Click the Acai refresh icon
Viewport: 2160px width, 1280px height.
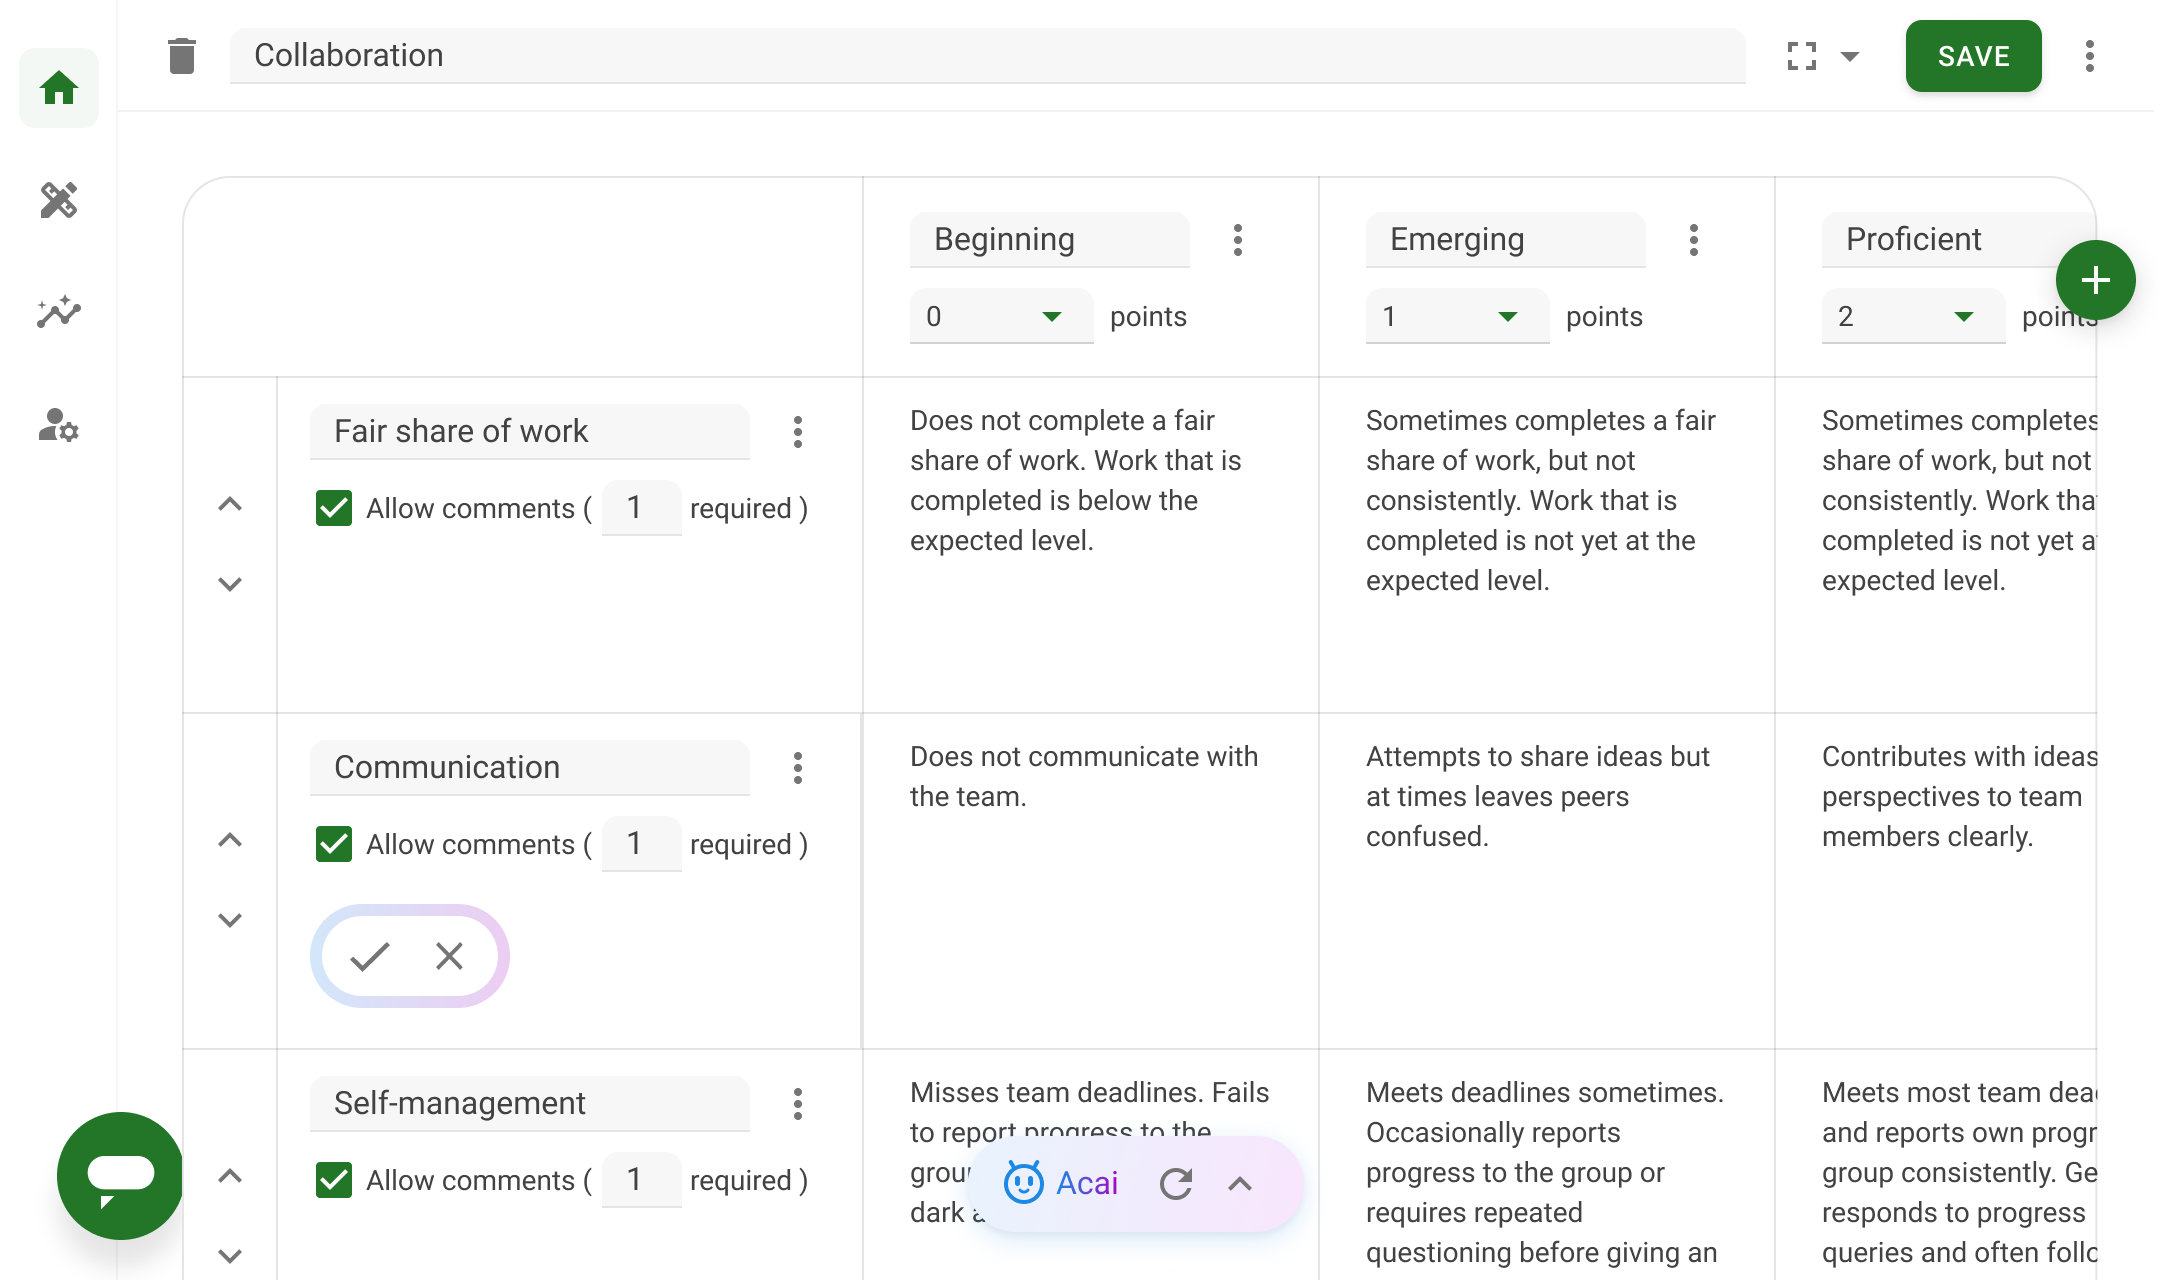[1176, 1183]
